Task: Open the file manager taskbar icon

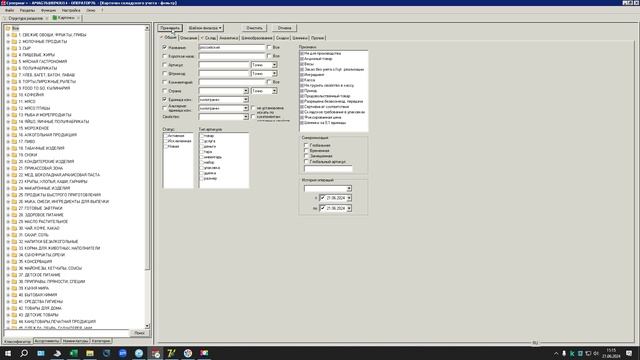Action: [90, 353]
